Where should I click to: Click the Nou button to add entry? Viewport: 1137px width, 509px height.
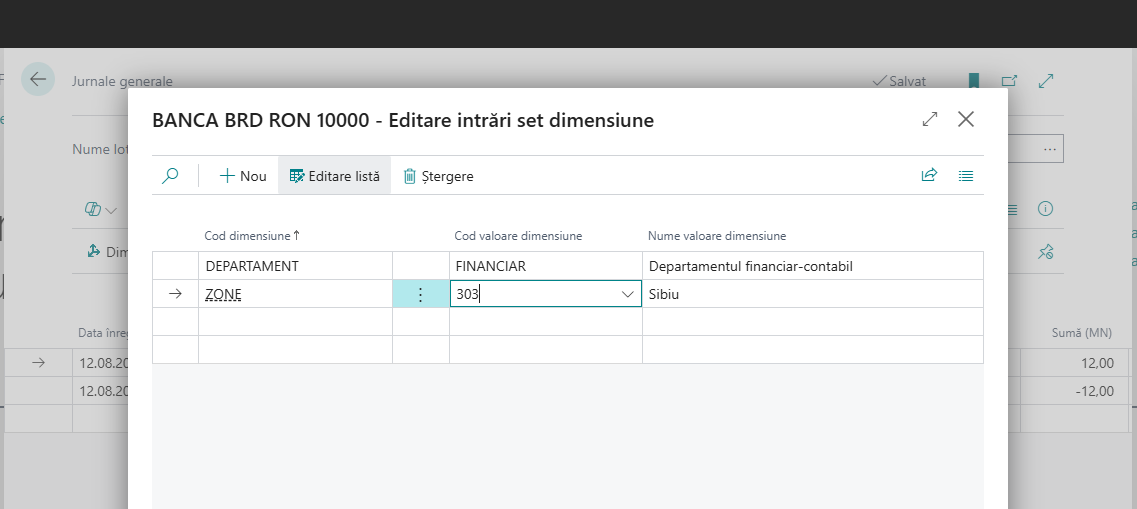[x=243, y=175]
